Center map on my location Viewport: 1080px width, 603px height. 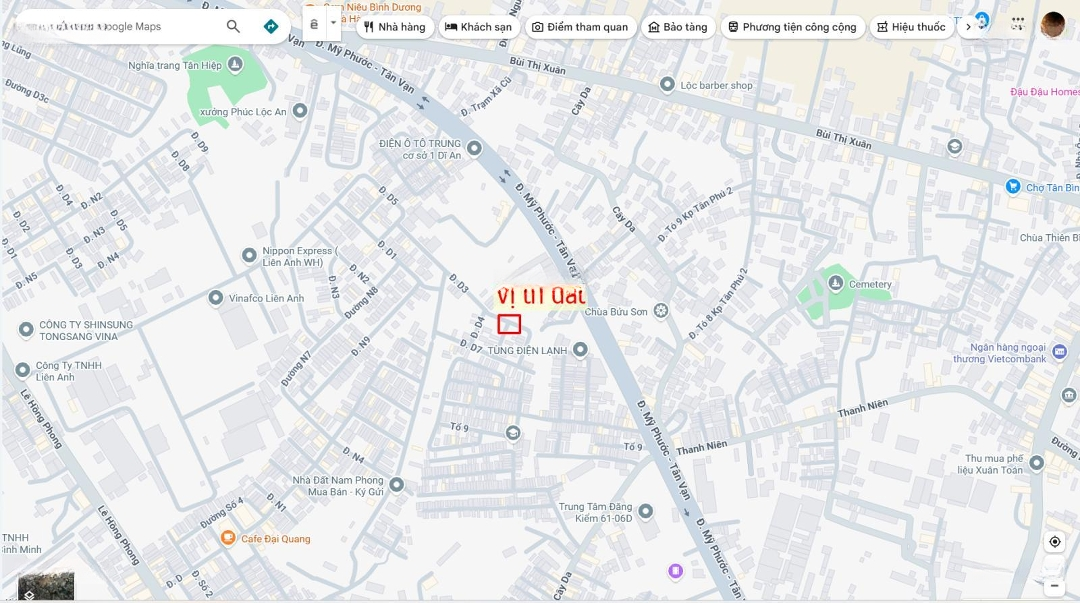click(x=1055, y=542)
